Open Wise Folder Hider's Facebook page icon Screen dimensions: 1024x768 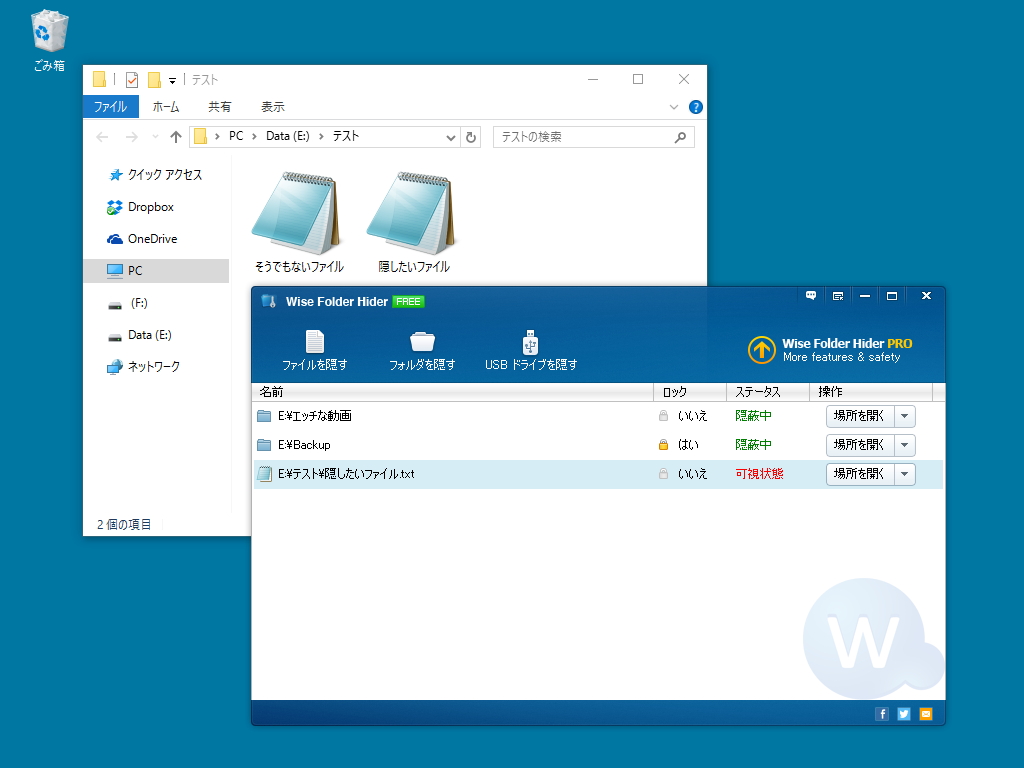(x=881, y=713)
